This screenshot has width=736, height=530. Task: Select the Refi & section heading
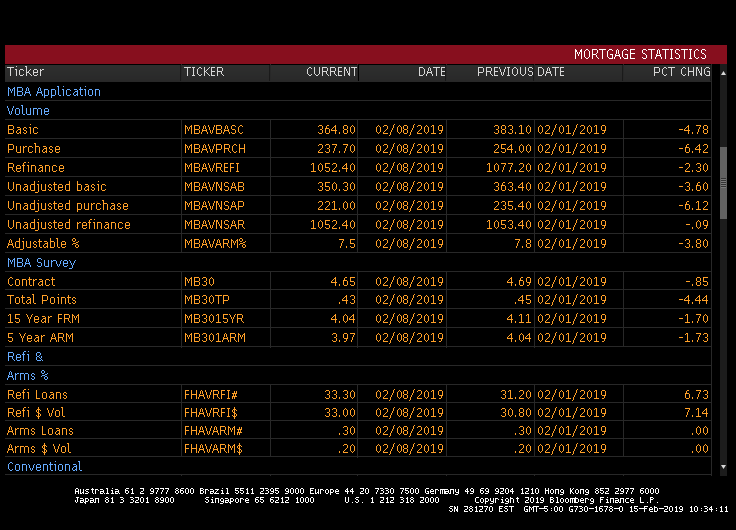click(x=25, y=357)
